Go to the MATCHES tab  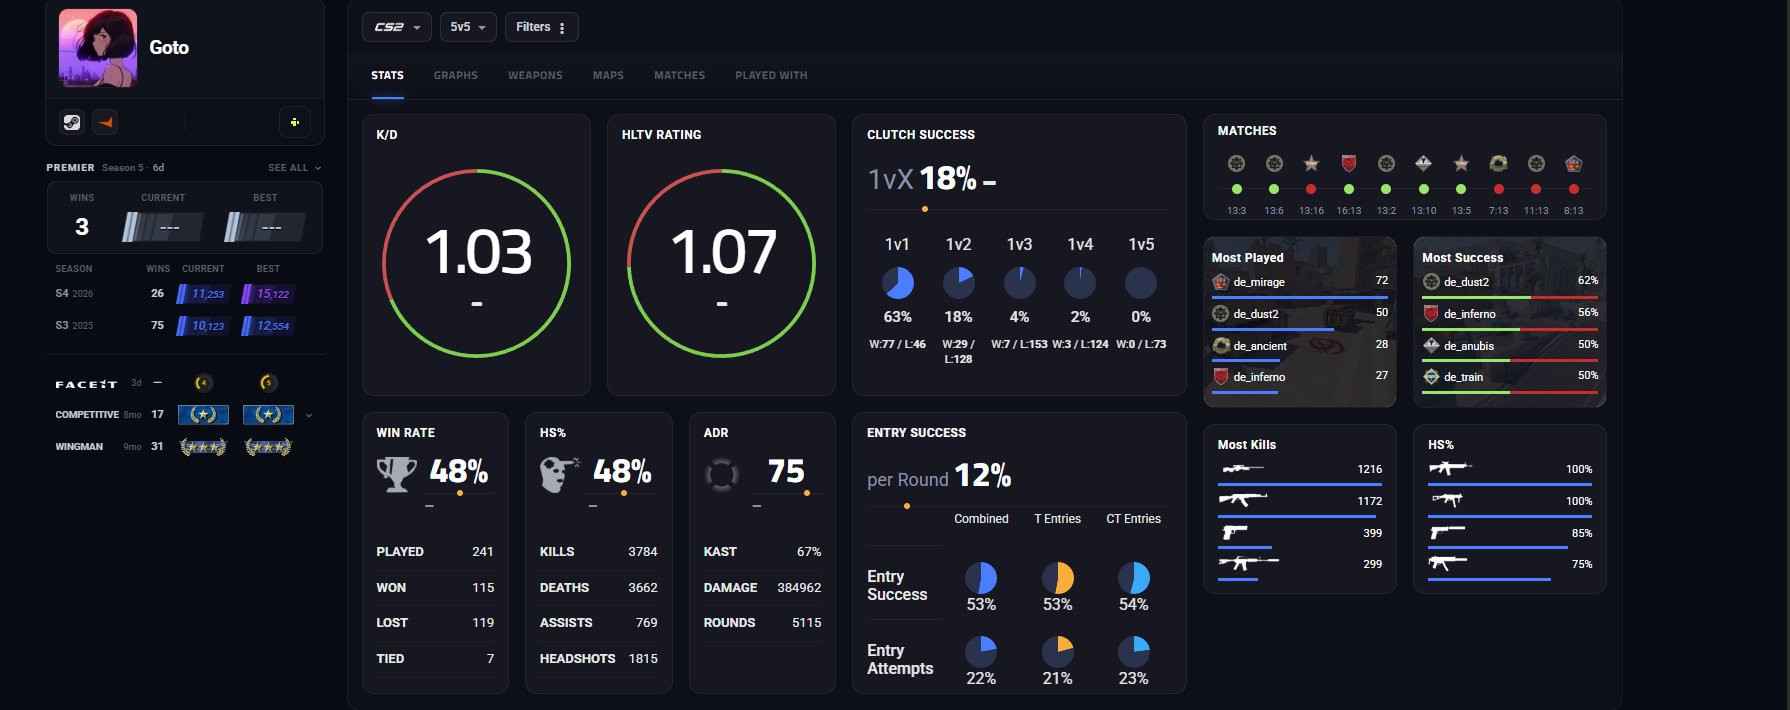(x=679, y=75)
